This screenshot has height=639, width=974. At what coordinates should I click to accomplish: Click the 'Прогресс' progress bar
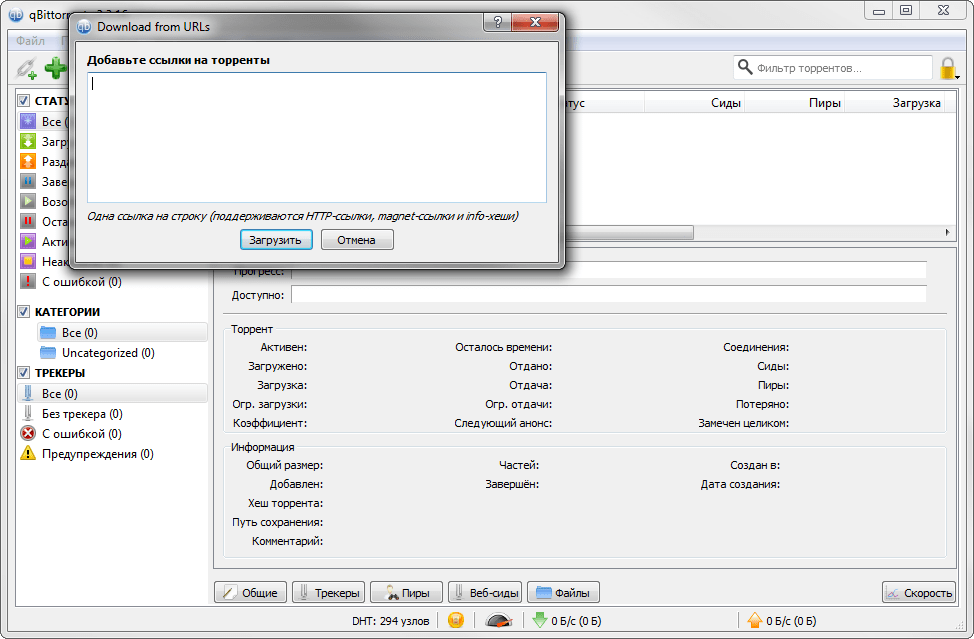pyautogui.click(x=609, y=270)
